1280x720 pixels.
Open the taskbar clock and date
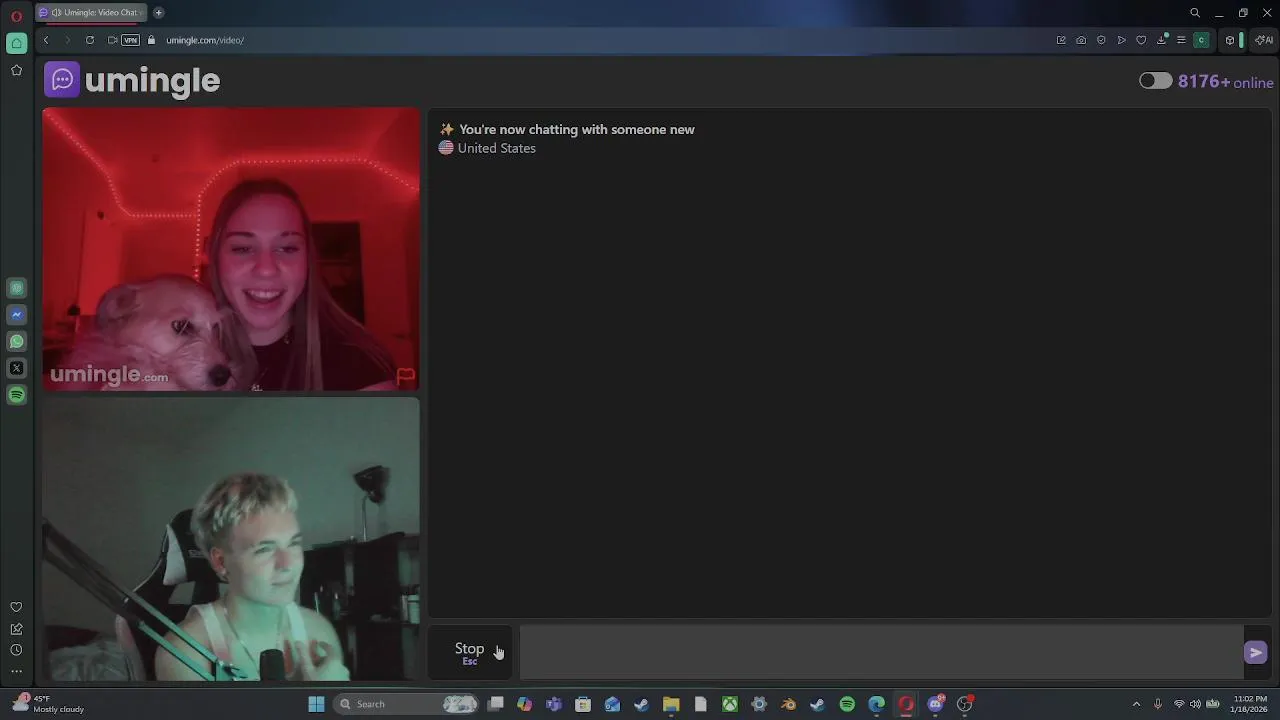point(1250,704)
